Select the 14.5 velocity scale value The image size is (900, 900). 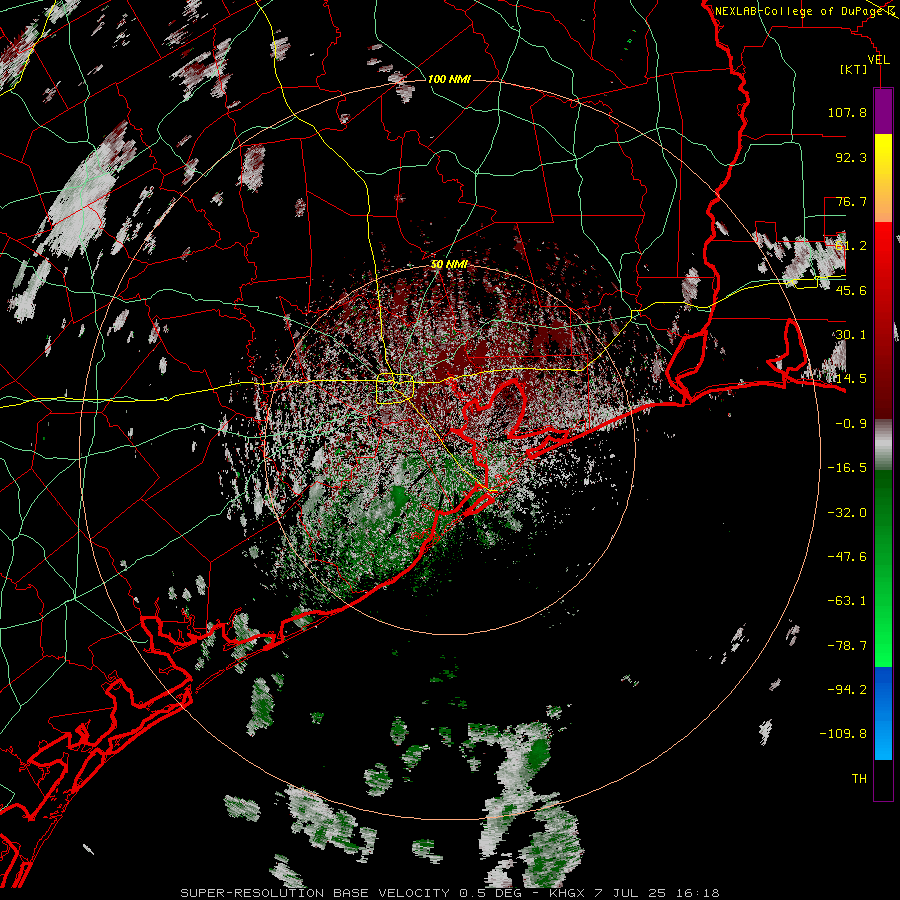coord(851,379)
